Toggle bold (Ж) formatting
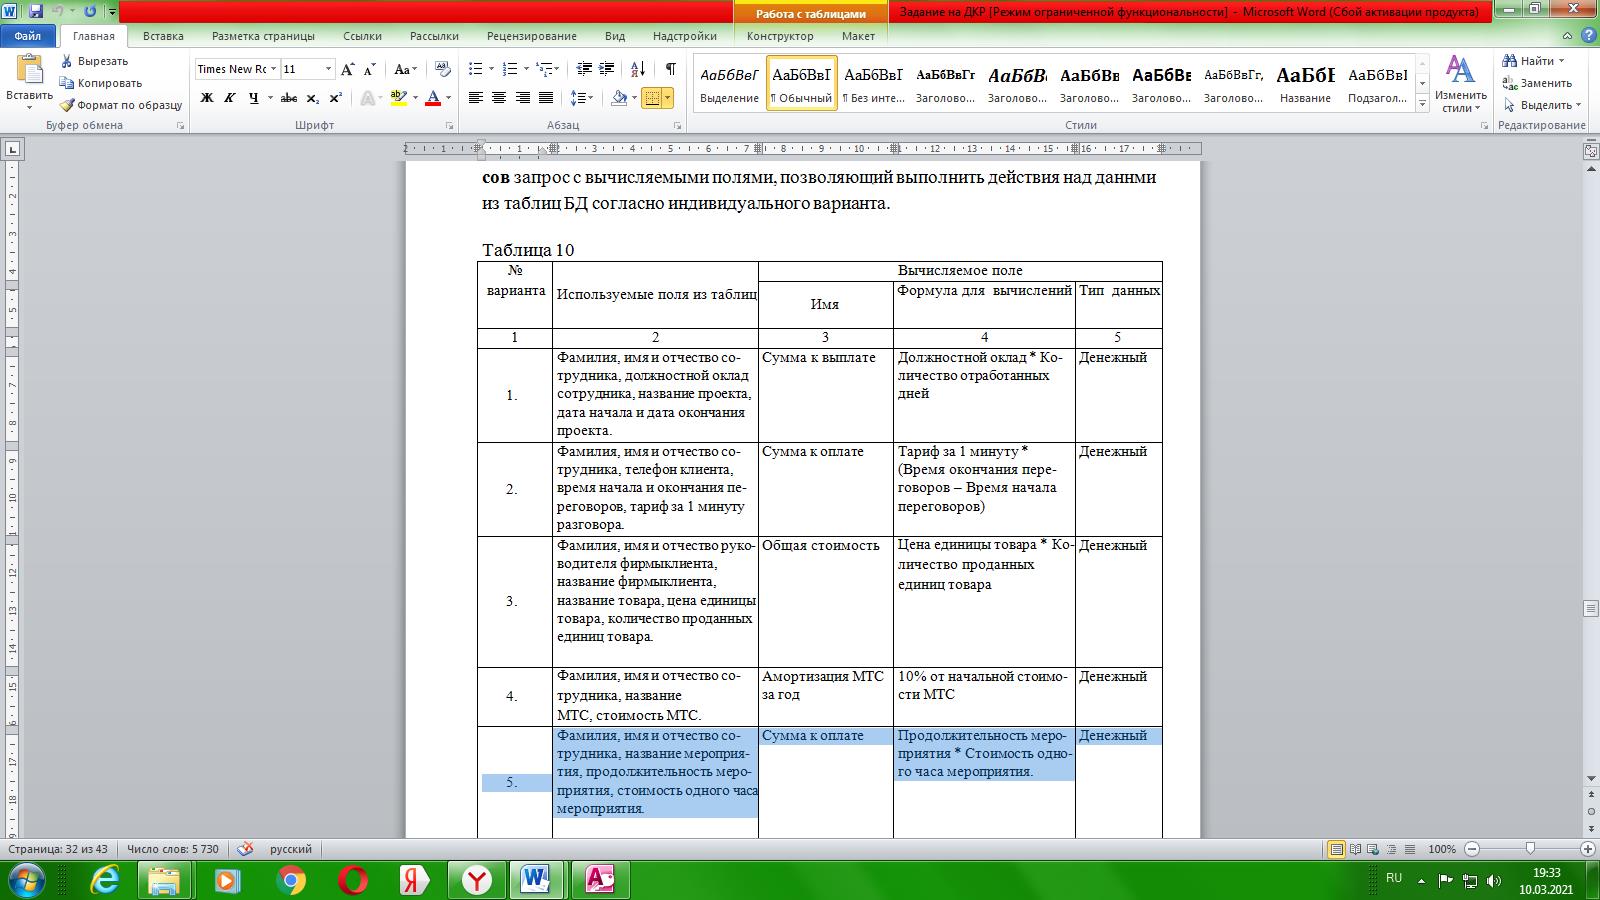This screenshot has width=1600, height=900. click(x=207, y=98)
